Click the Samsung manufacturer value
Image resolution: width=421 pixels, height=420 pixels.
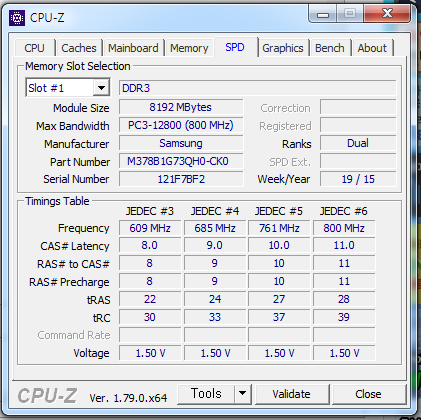pos(181,143)
